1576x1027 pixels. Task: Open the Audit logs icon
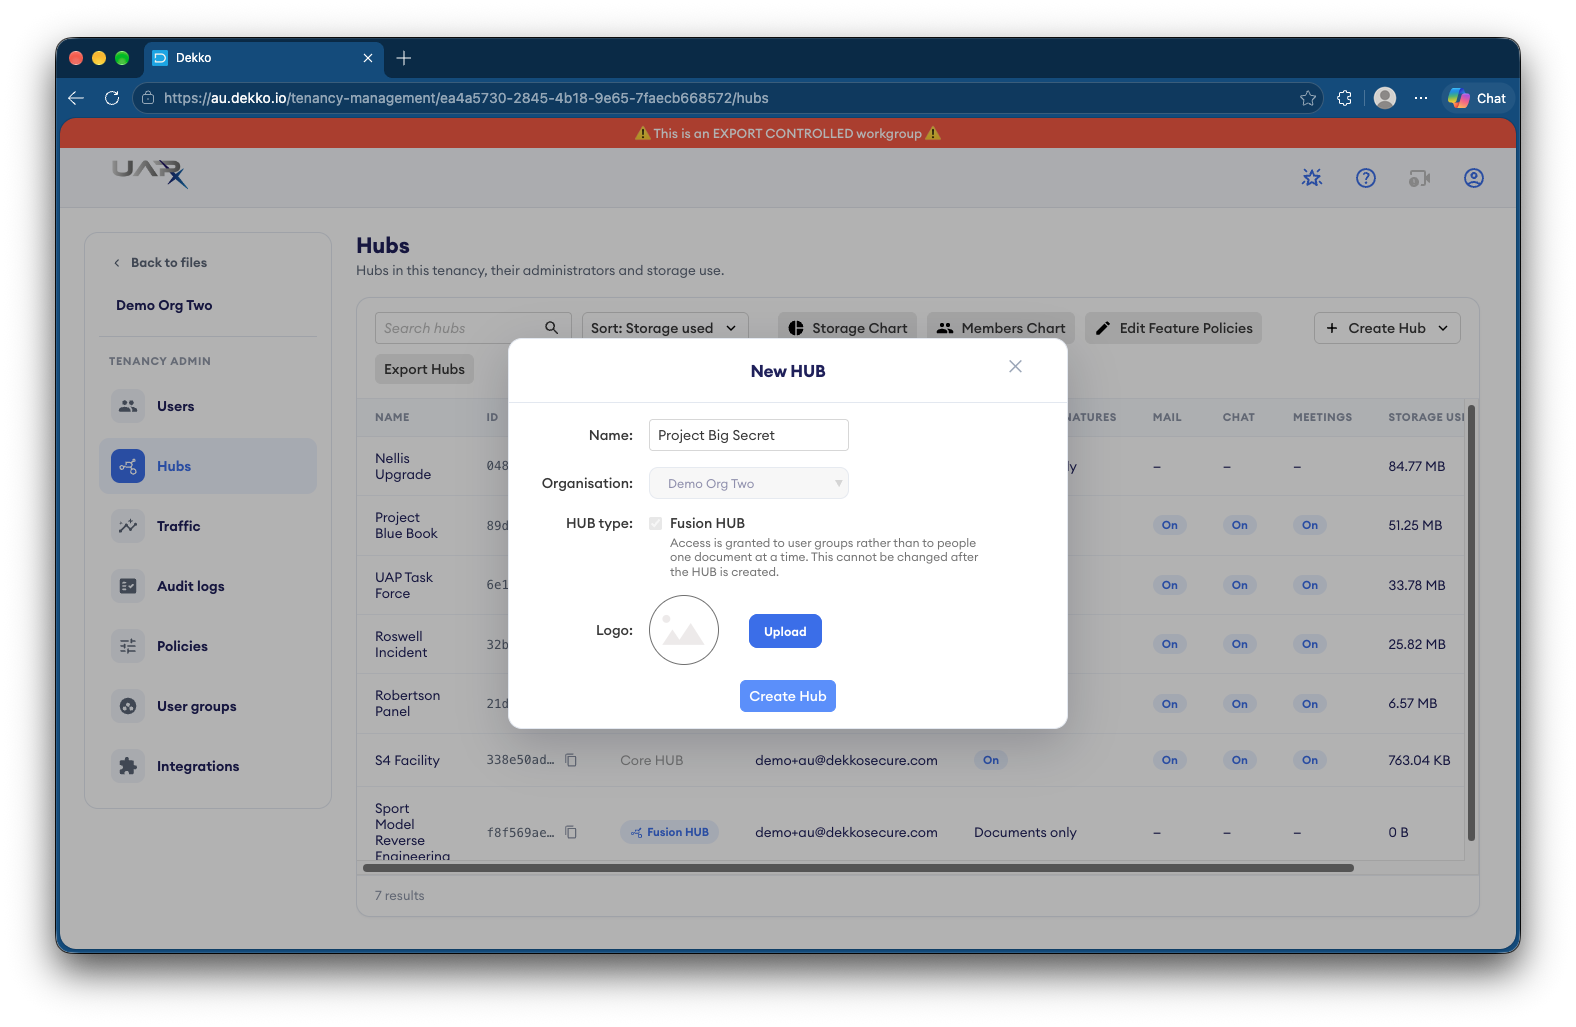point(128,586)
